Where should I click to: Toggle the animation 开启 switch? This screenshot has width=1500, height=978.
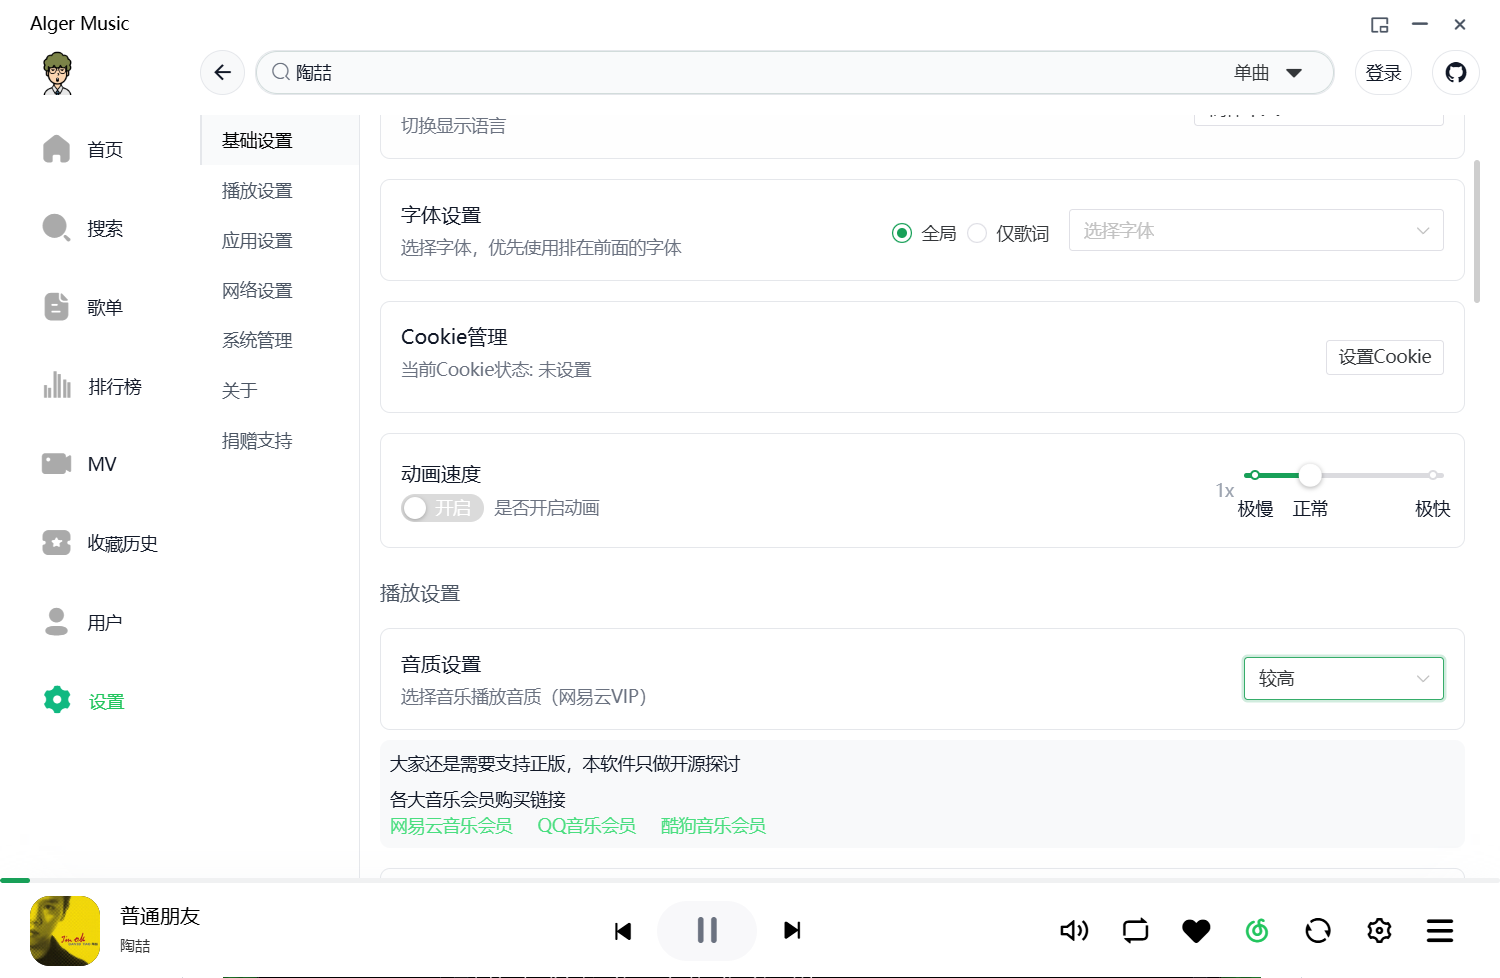442,508
